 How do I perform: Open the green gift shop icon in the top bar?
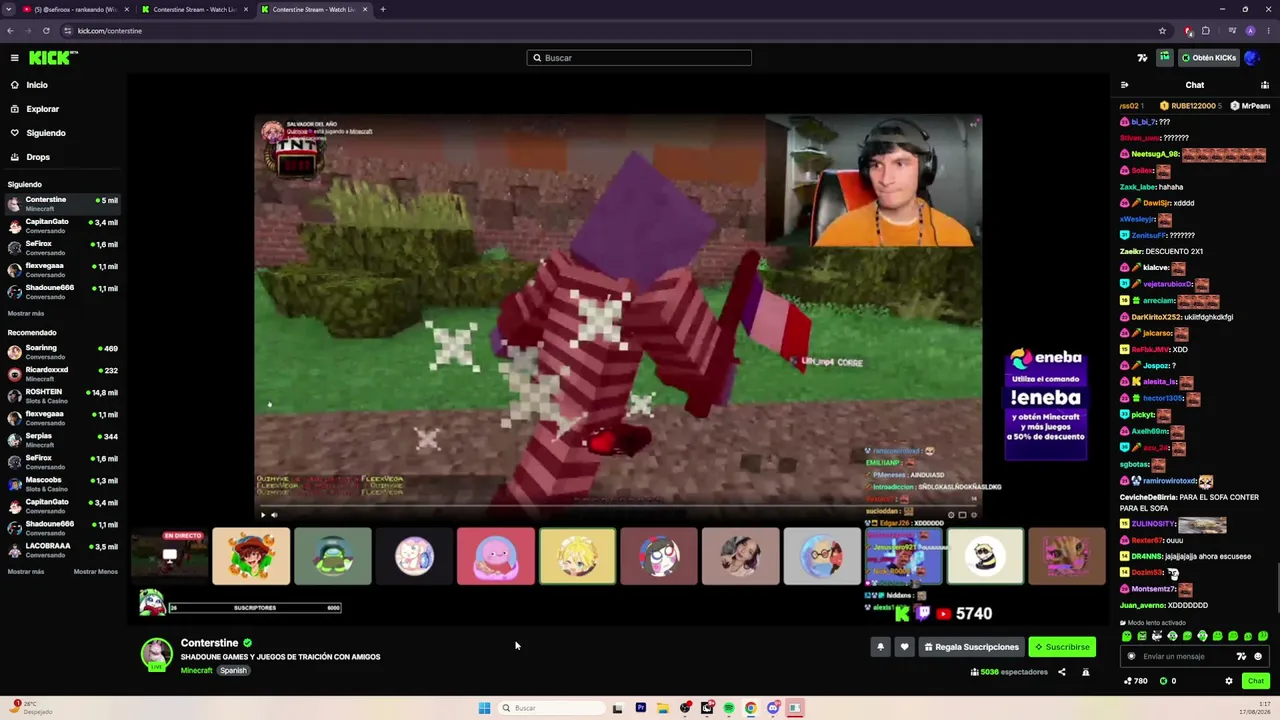pyautogui.click(x=1165, y=58)
